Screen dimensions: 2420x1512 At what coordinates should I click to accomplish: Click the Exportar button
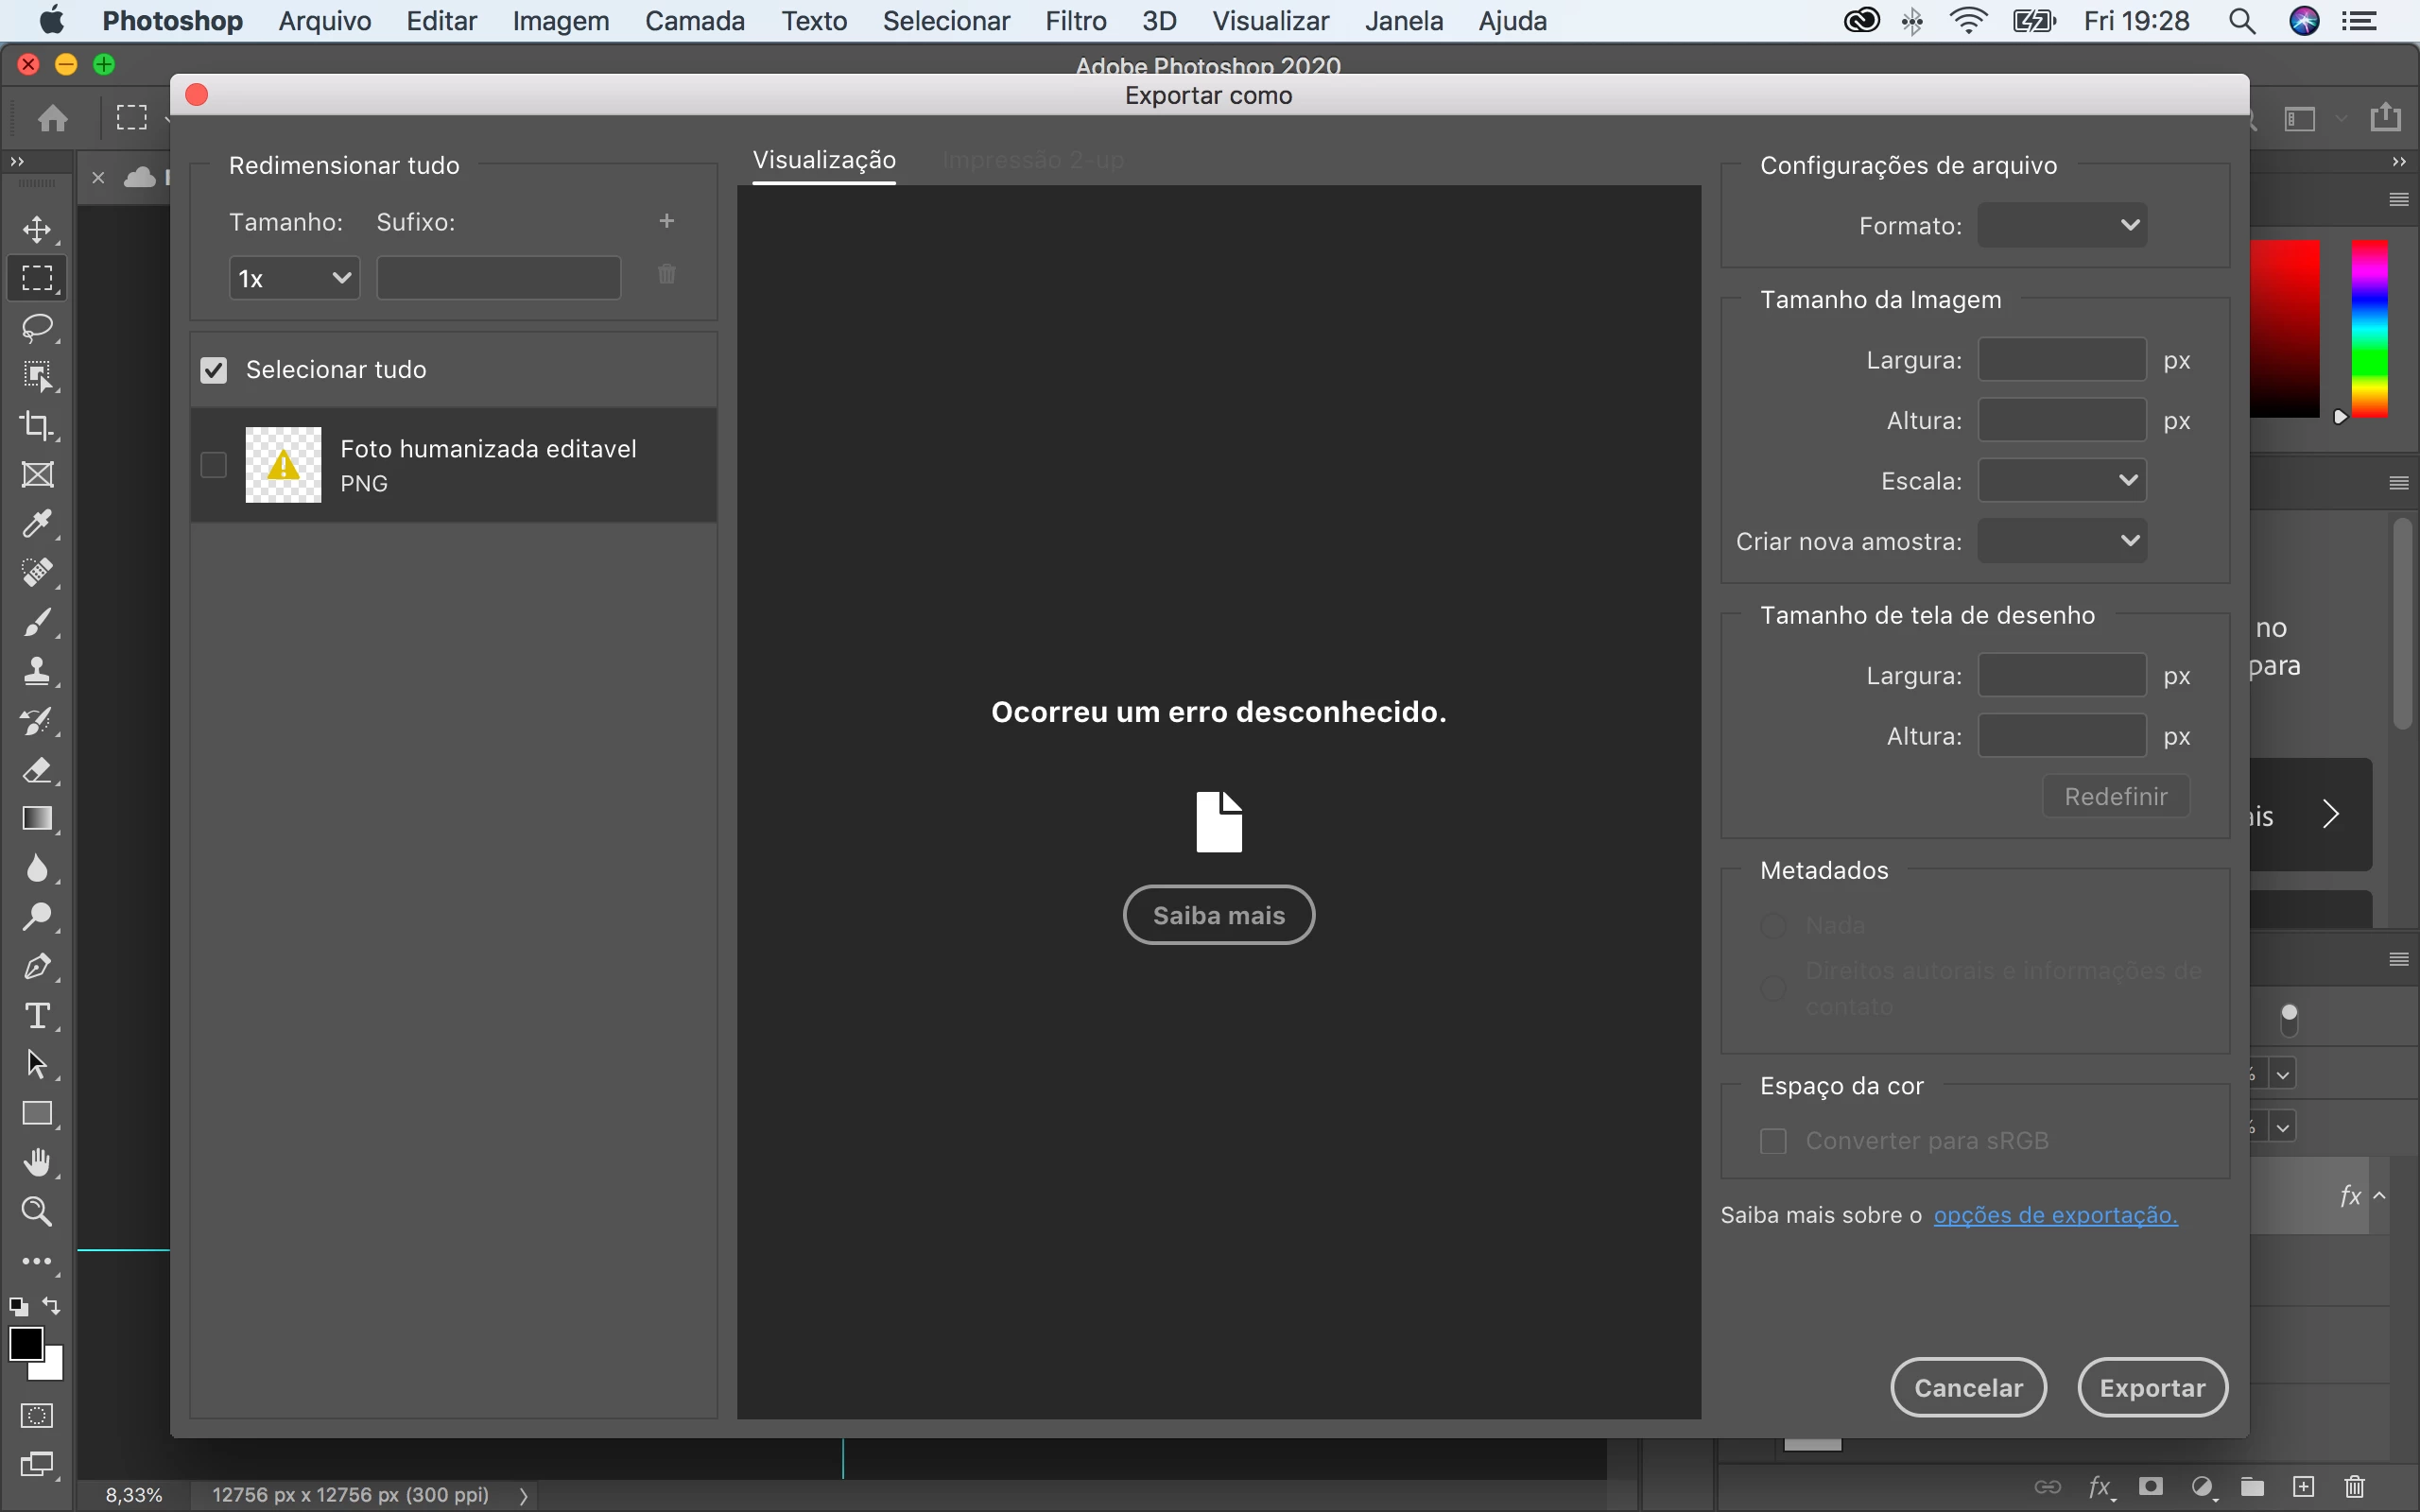point(2152,1387)
